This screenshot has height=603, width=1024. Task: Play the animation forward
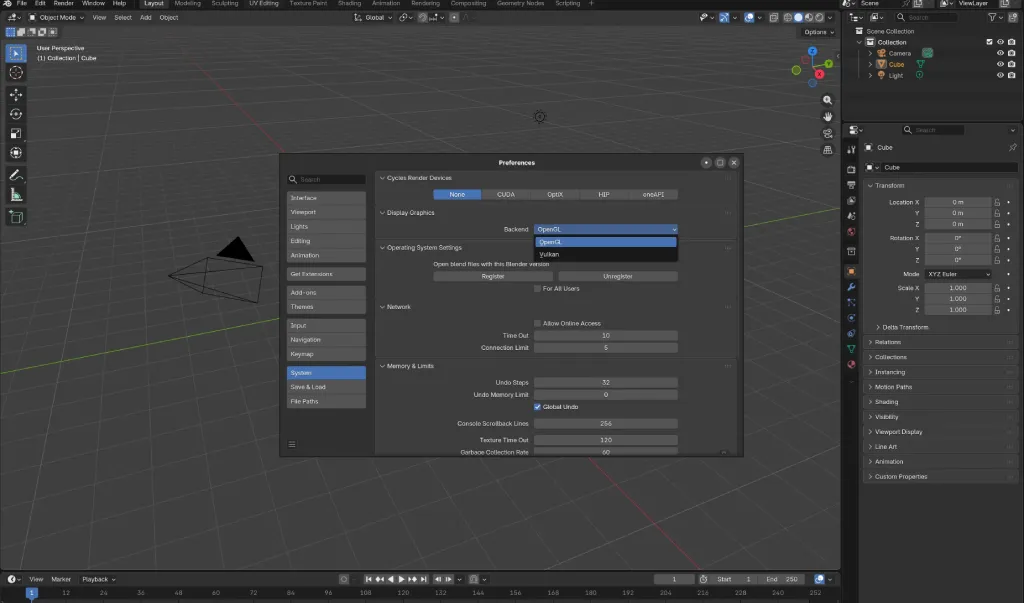(401, 579)
